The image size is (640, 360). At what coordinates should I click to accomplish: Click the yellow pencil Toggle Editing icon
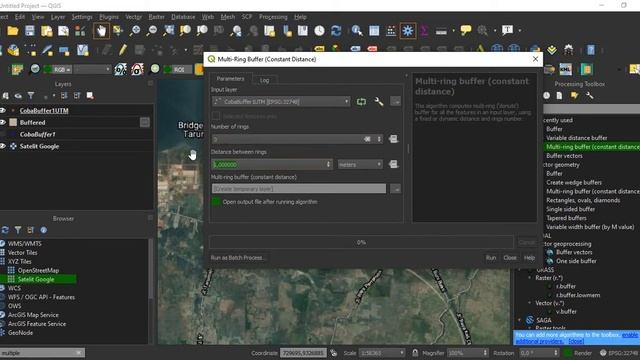(x=122, y=50)
